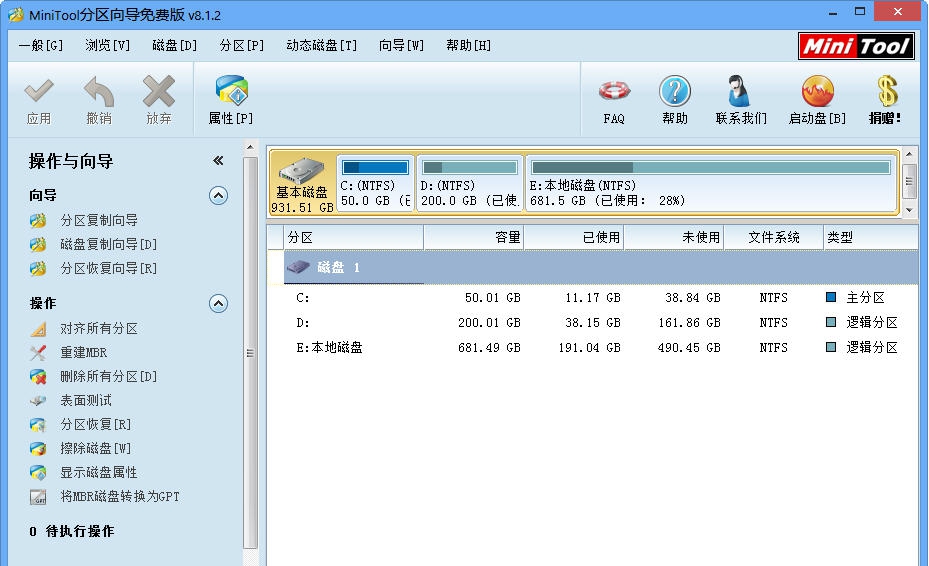Click the 磁盘复制向导[D] link text
This screenshot has width=929, height=566.
point(108,244)
